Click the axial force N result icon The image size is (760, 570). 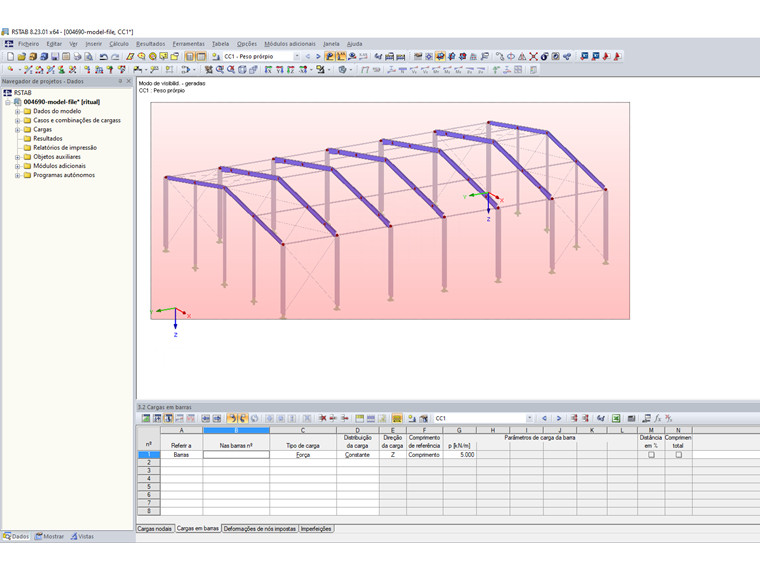pos(402,70)
